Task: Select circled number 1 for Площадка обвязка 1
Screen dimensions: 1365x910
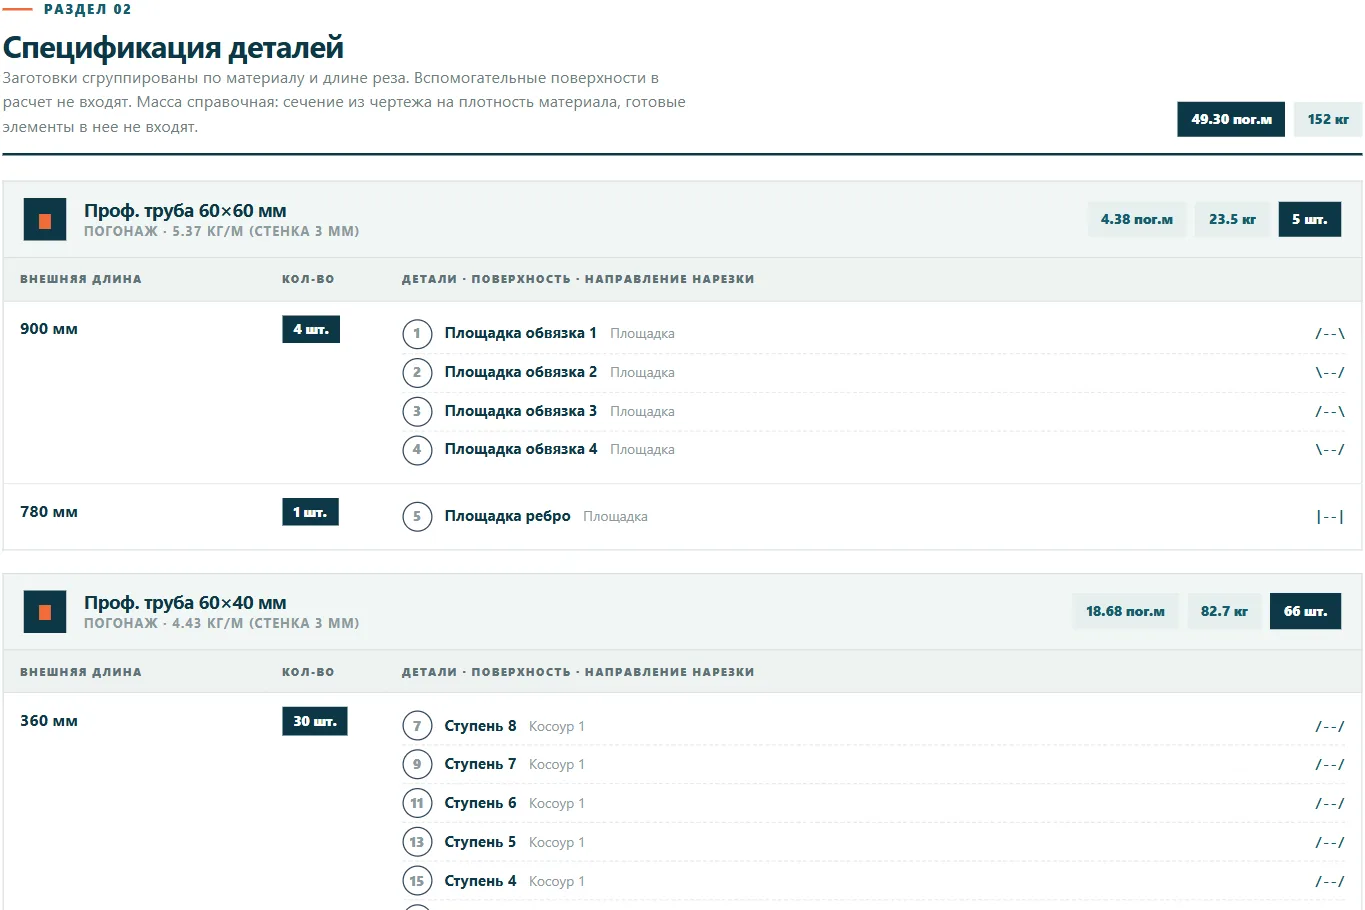Action: pyautogui.click(x=417, y=333)
